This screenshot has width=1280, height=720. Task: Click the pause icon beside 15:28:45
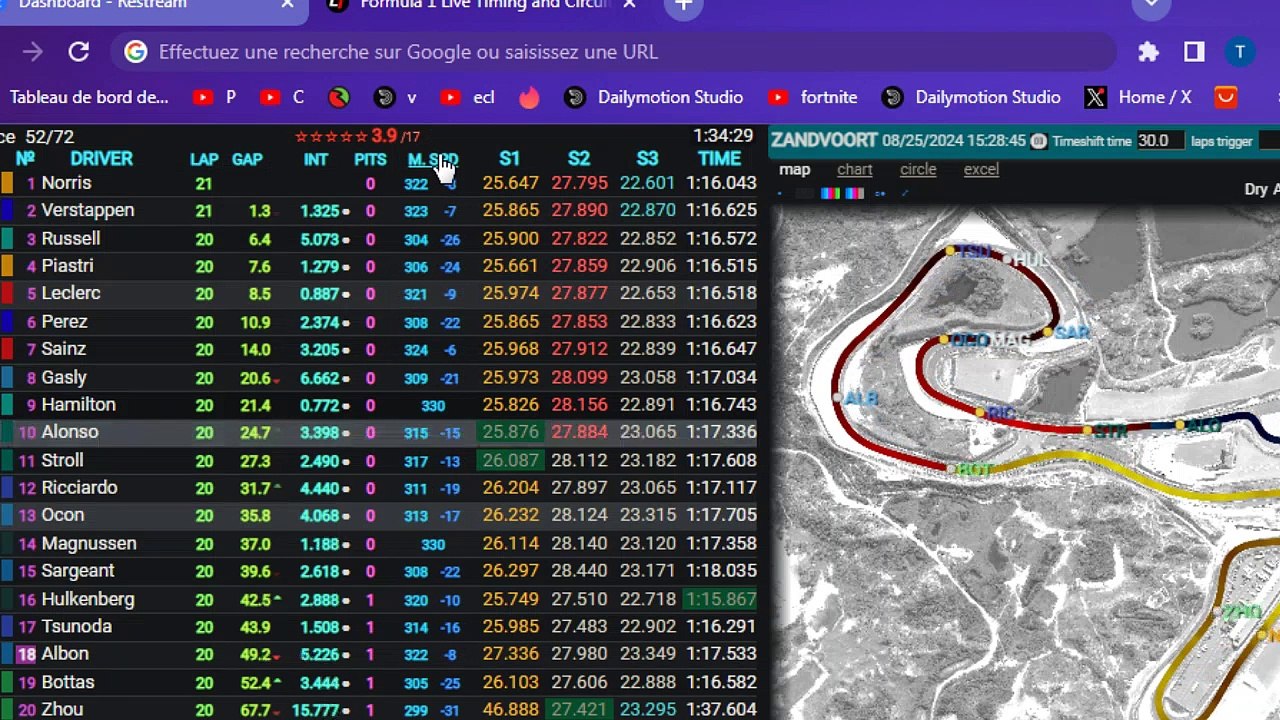[1039, 141]
